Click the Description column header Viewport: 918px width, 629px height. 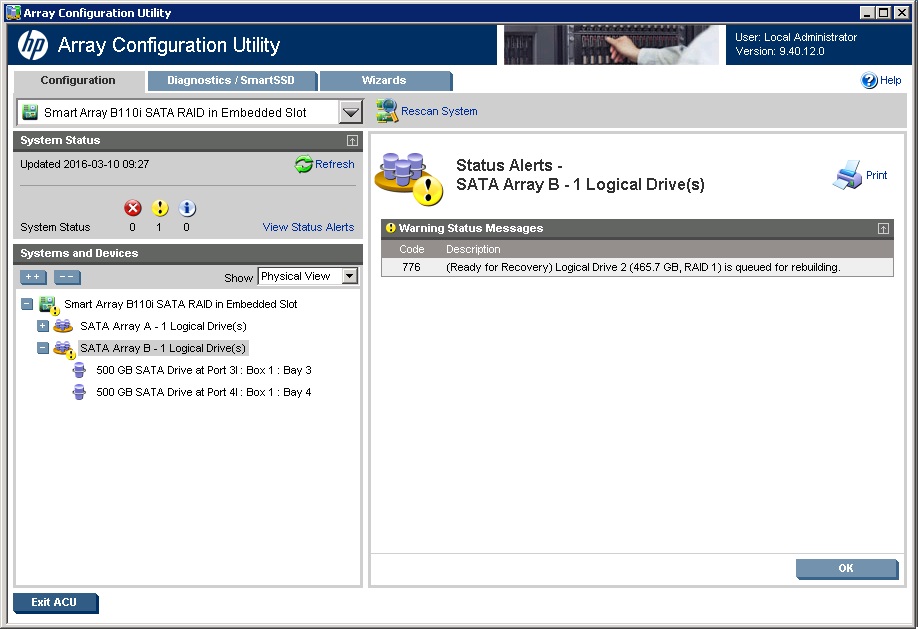473,249
